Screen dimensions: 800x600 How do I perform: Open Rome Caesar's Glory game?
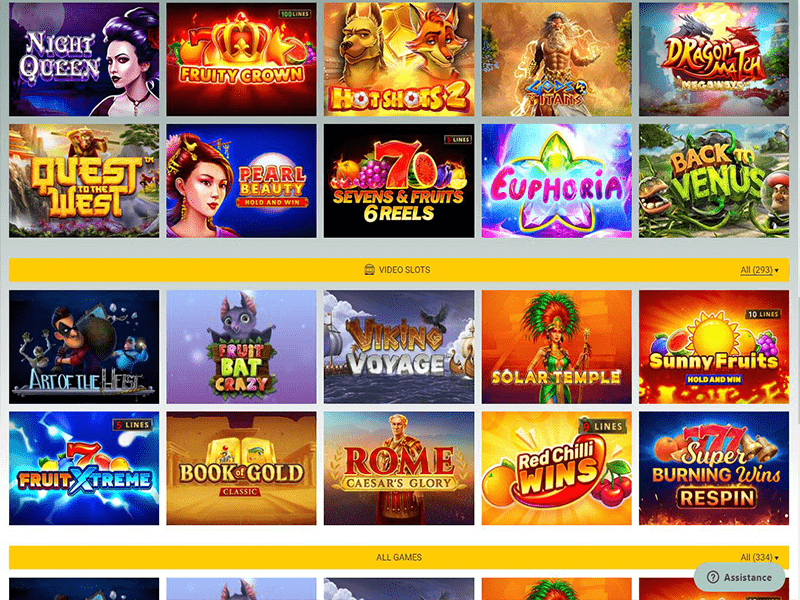click(399, 468)
